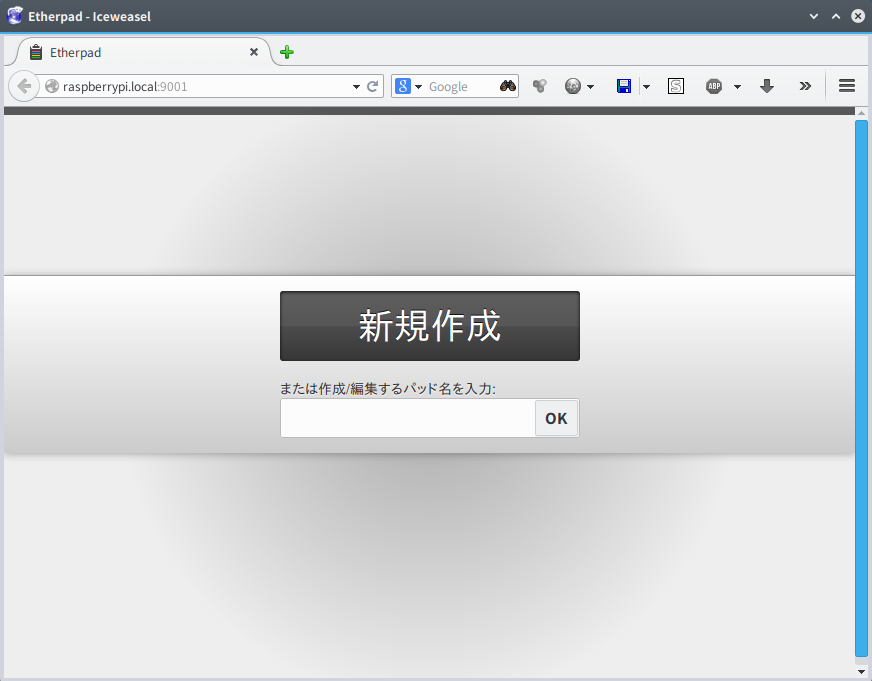
Task: Click the 新規作成 new pad button
Action: point(430,326)
